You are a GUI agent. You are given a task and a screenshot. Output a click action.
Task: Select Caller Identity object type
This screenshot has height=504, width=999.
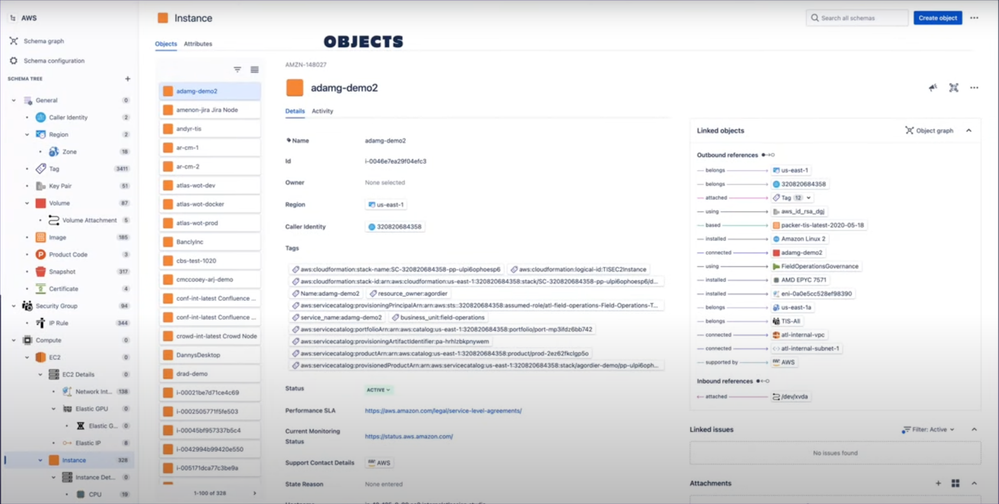click(68, 117)
